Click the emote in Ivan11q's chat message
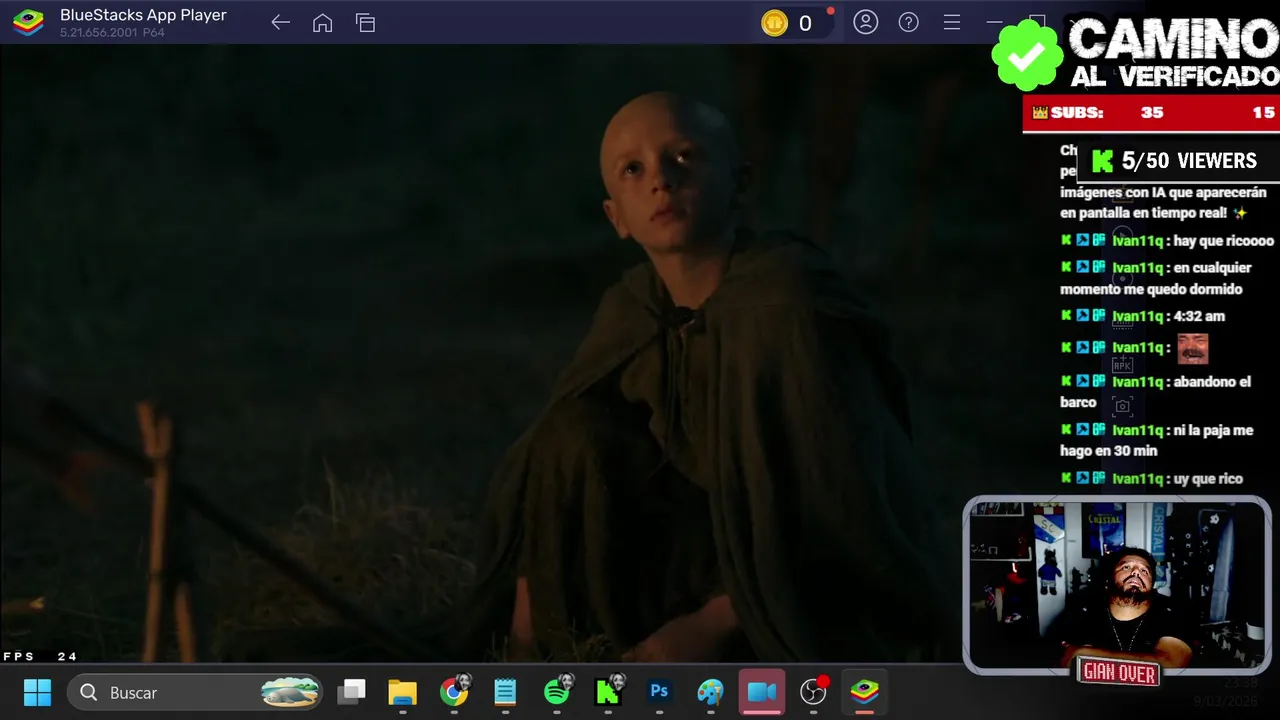This screenshot has width=1280, height=720. [1192, 348]
